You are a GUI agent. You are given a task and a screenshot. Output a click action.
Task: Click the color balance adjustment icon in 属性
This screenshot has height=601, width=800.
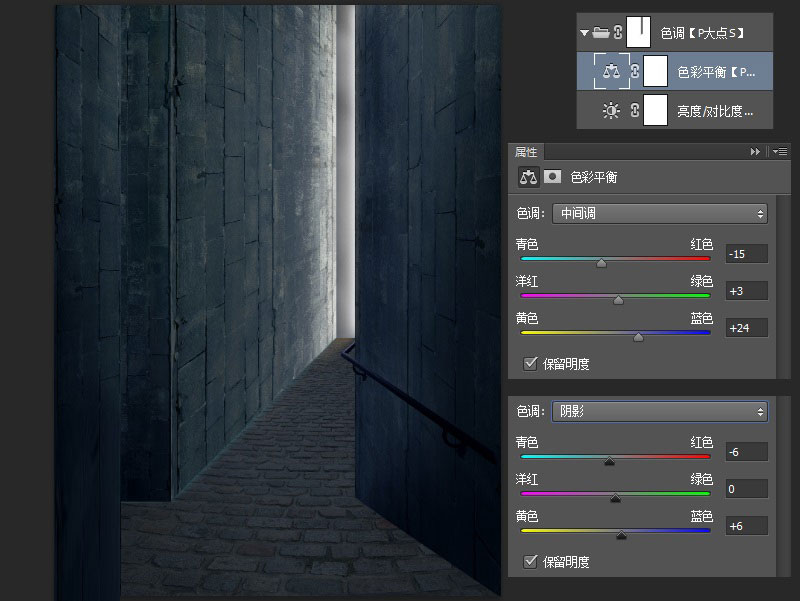[x=528, y=177]
